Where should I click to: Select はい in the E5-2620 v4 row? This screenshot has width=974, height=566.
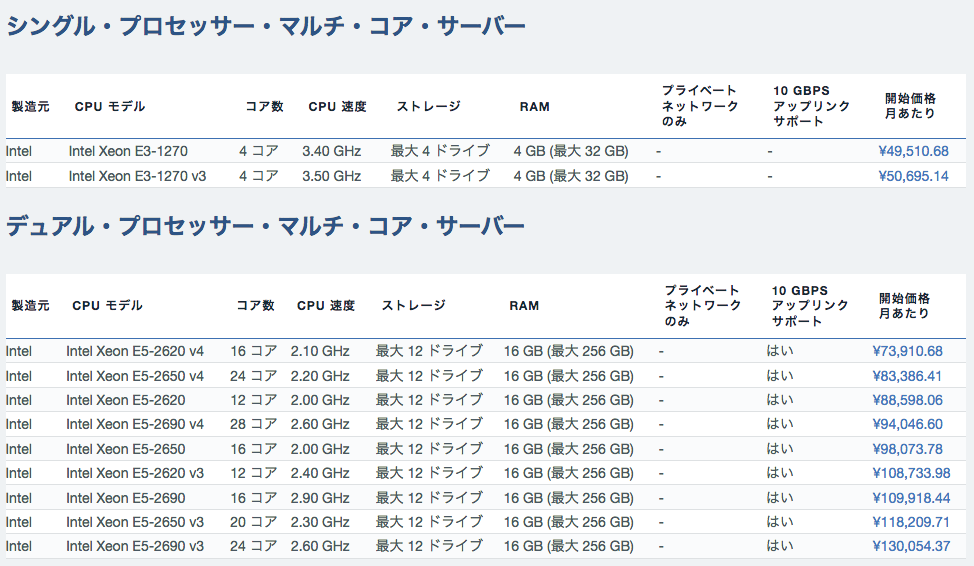780,351
